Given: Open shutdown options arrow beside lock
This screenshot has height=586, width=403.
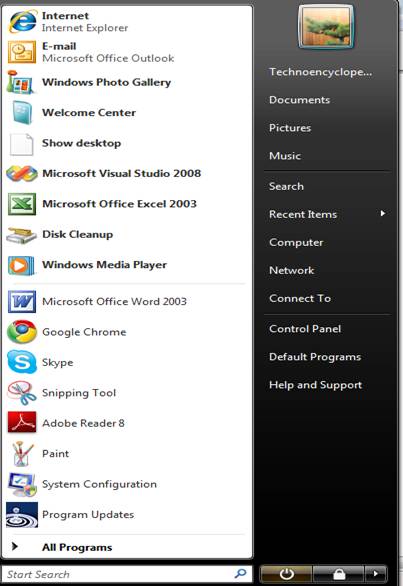Looking at the screenshot, I should pyautogui.click(x=376, y=573).
